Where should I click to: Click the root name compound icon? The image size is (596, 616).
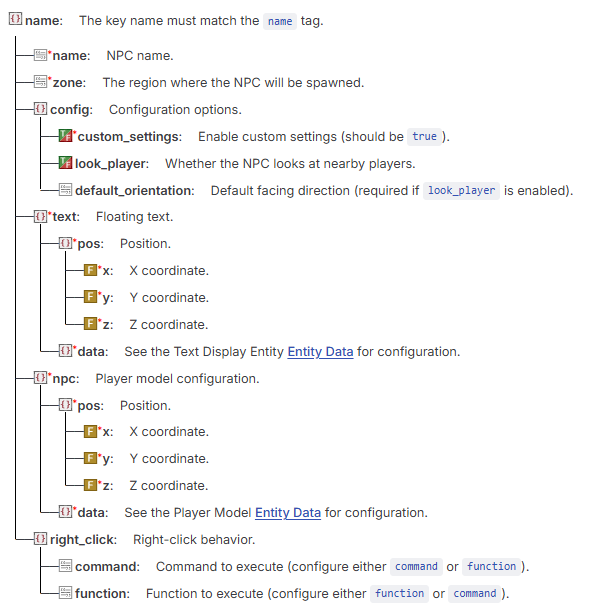pyautogui.click(x=15, y=19)
